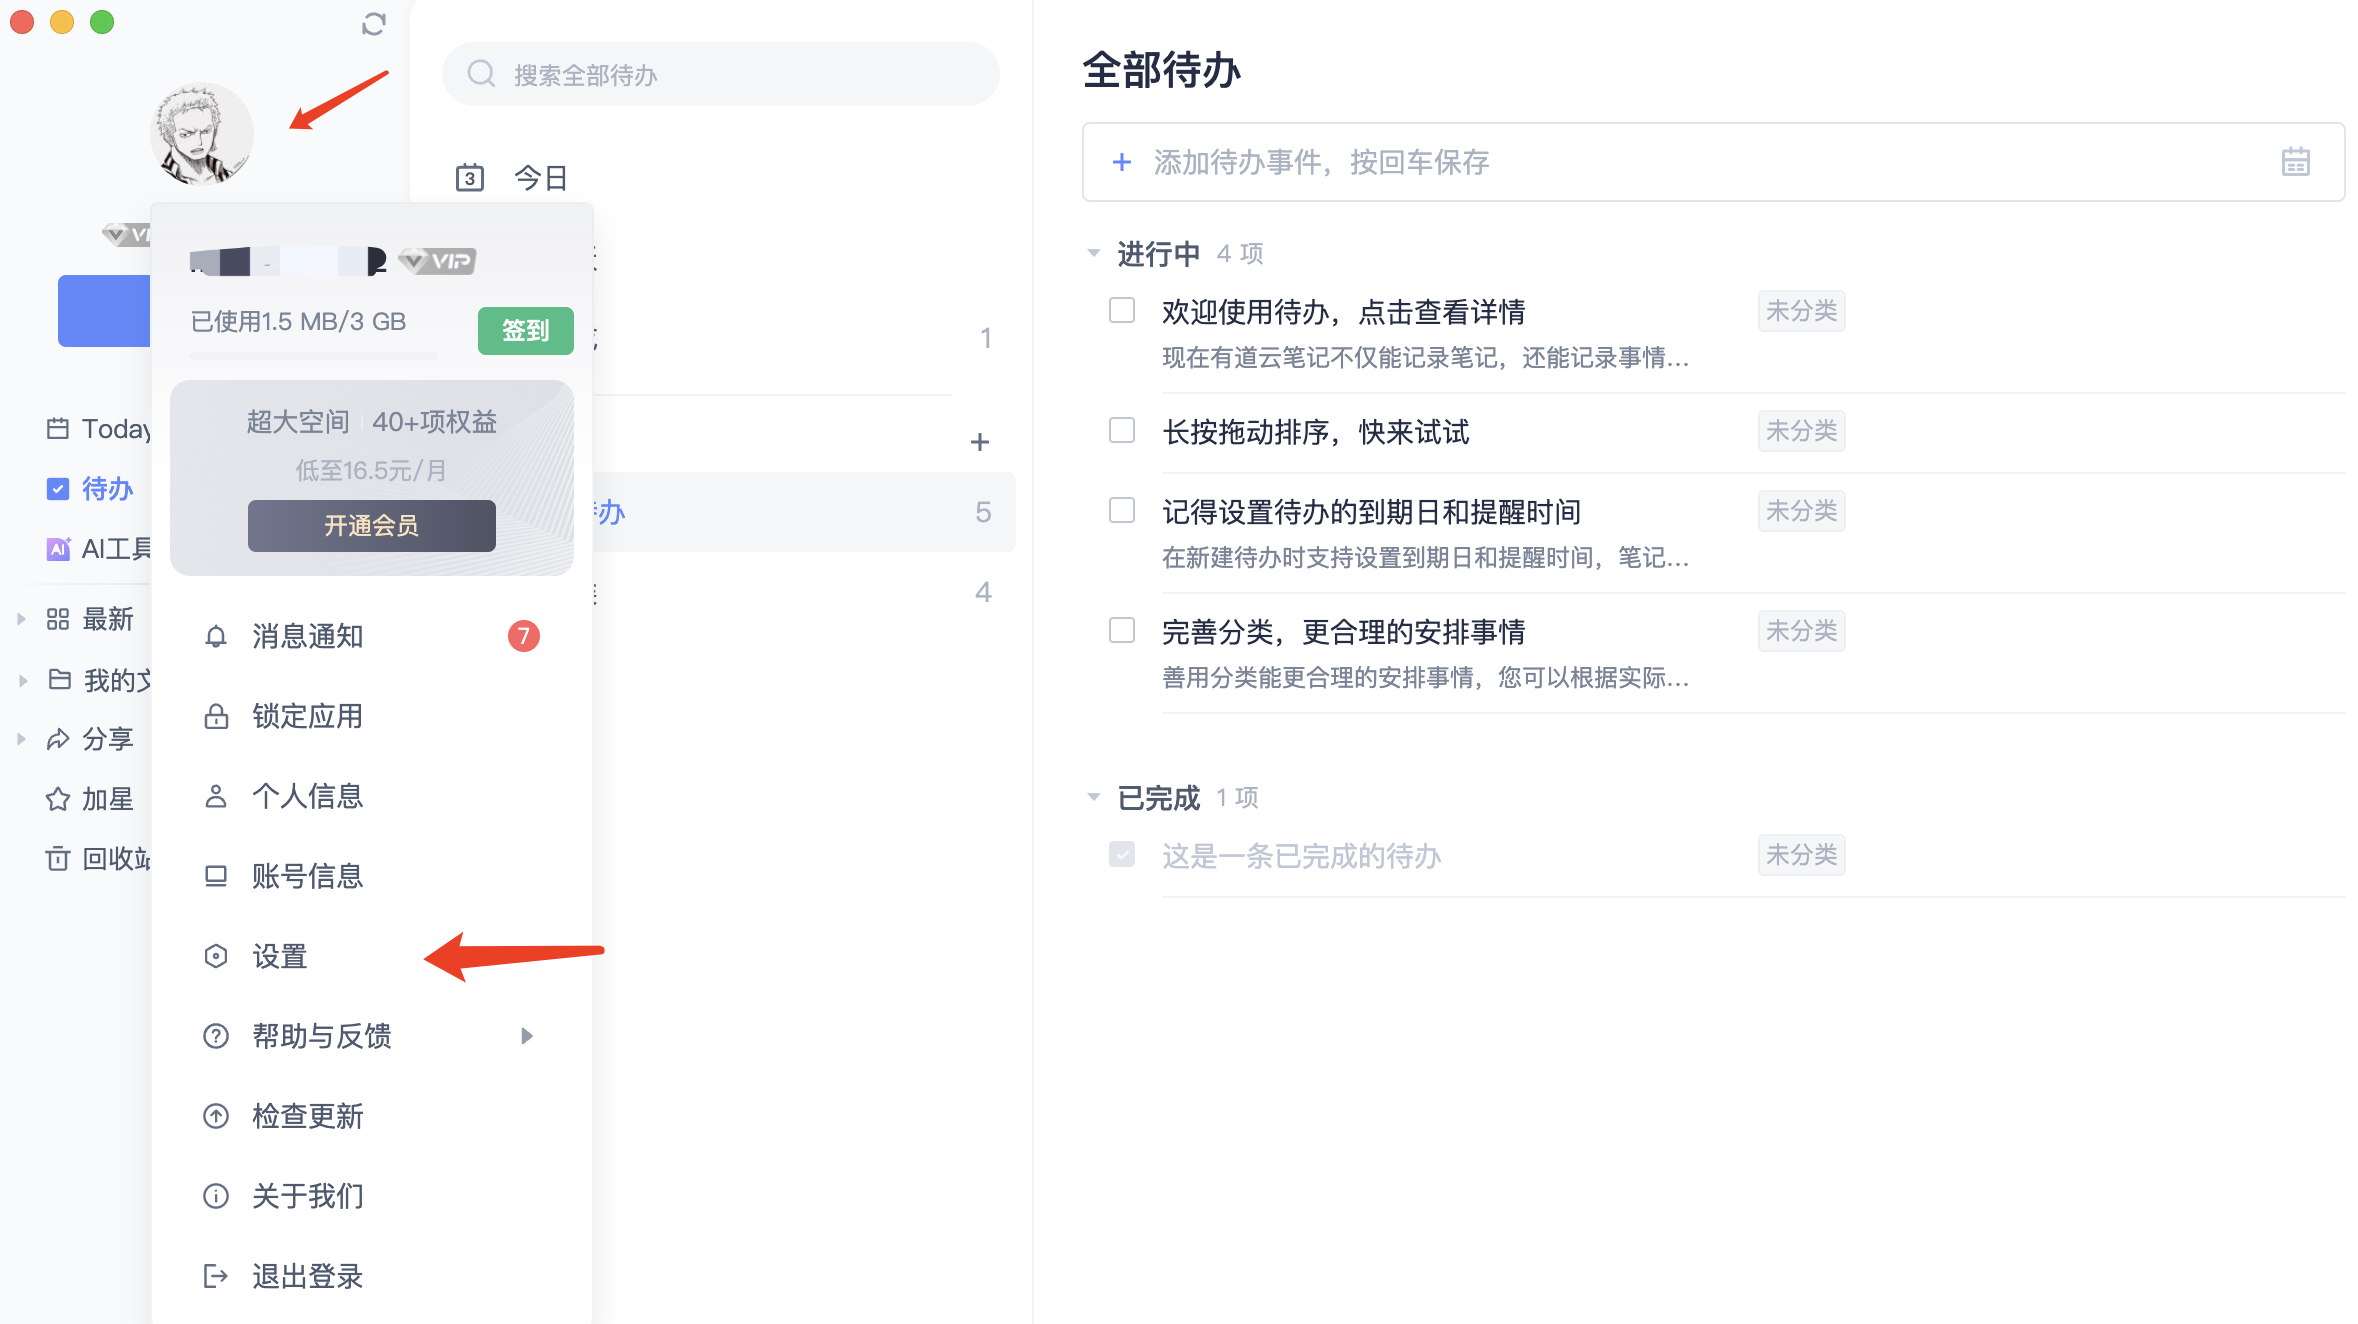
Task: Click the plus button to add category
Action: pos(980,442)
